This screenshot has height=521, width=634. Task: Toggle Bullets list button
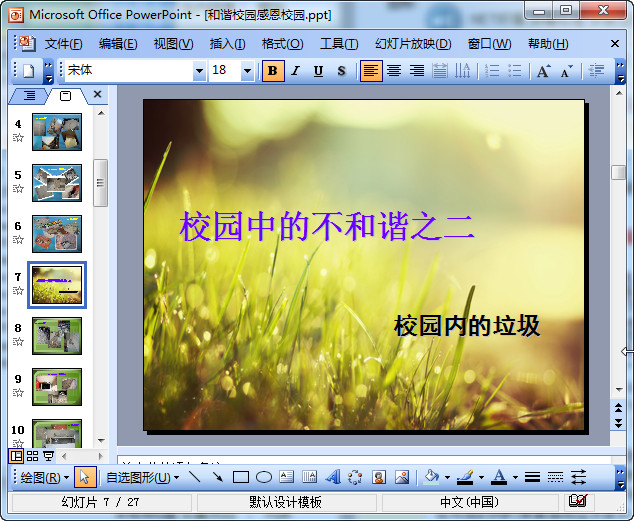pos(515,71)
